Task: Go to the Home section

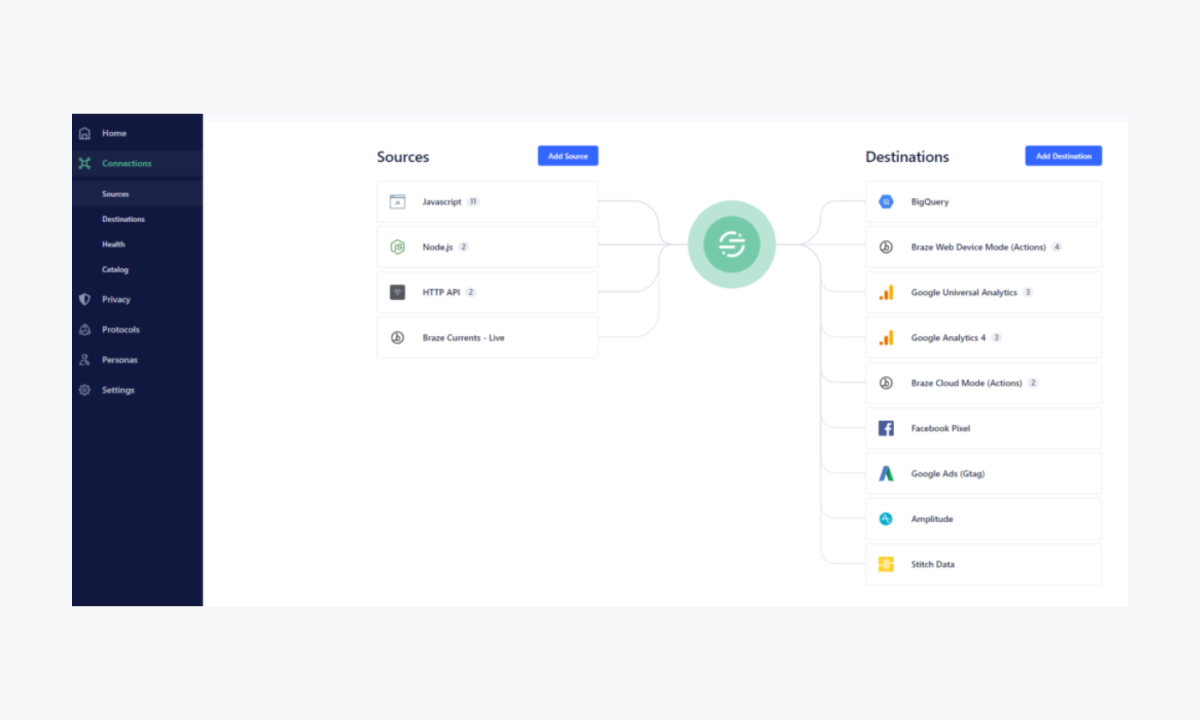Action: (113, 132)
